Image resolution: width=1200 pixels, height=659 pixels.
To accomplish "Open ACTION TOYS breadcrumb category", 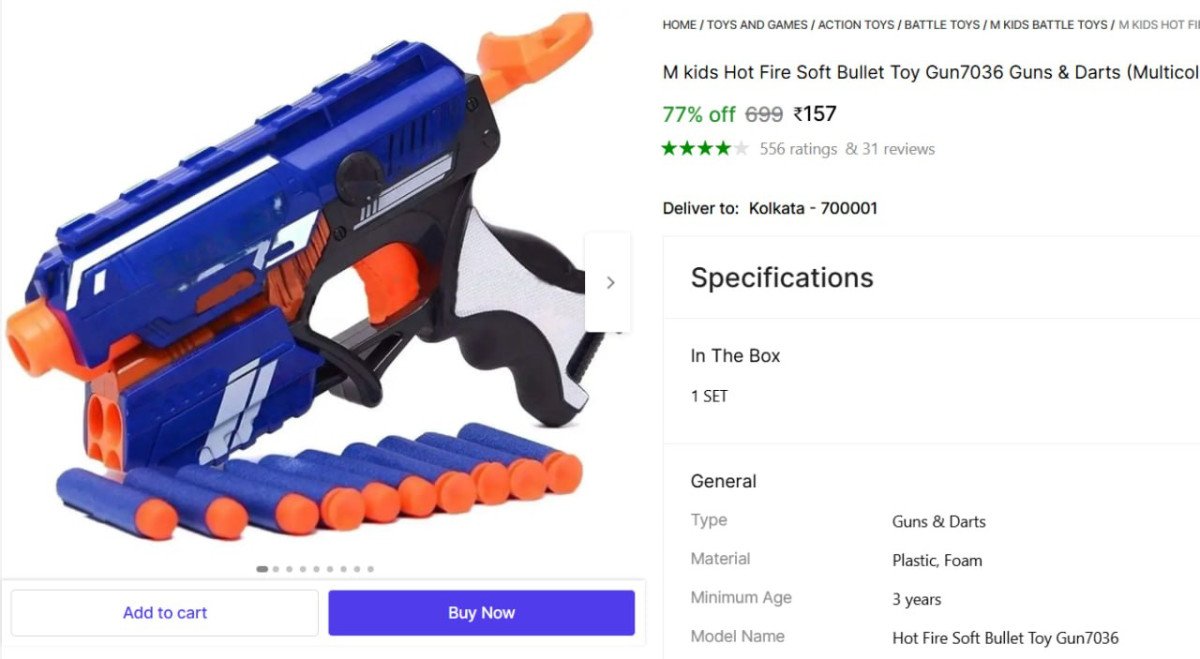I will tap(856, 25).
